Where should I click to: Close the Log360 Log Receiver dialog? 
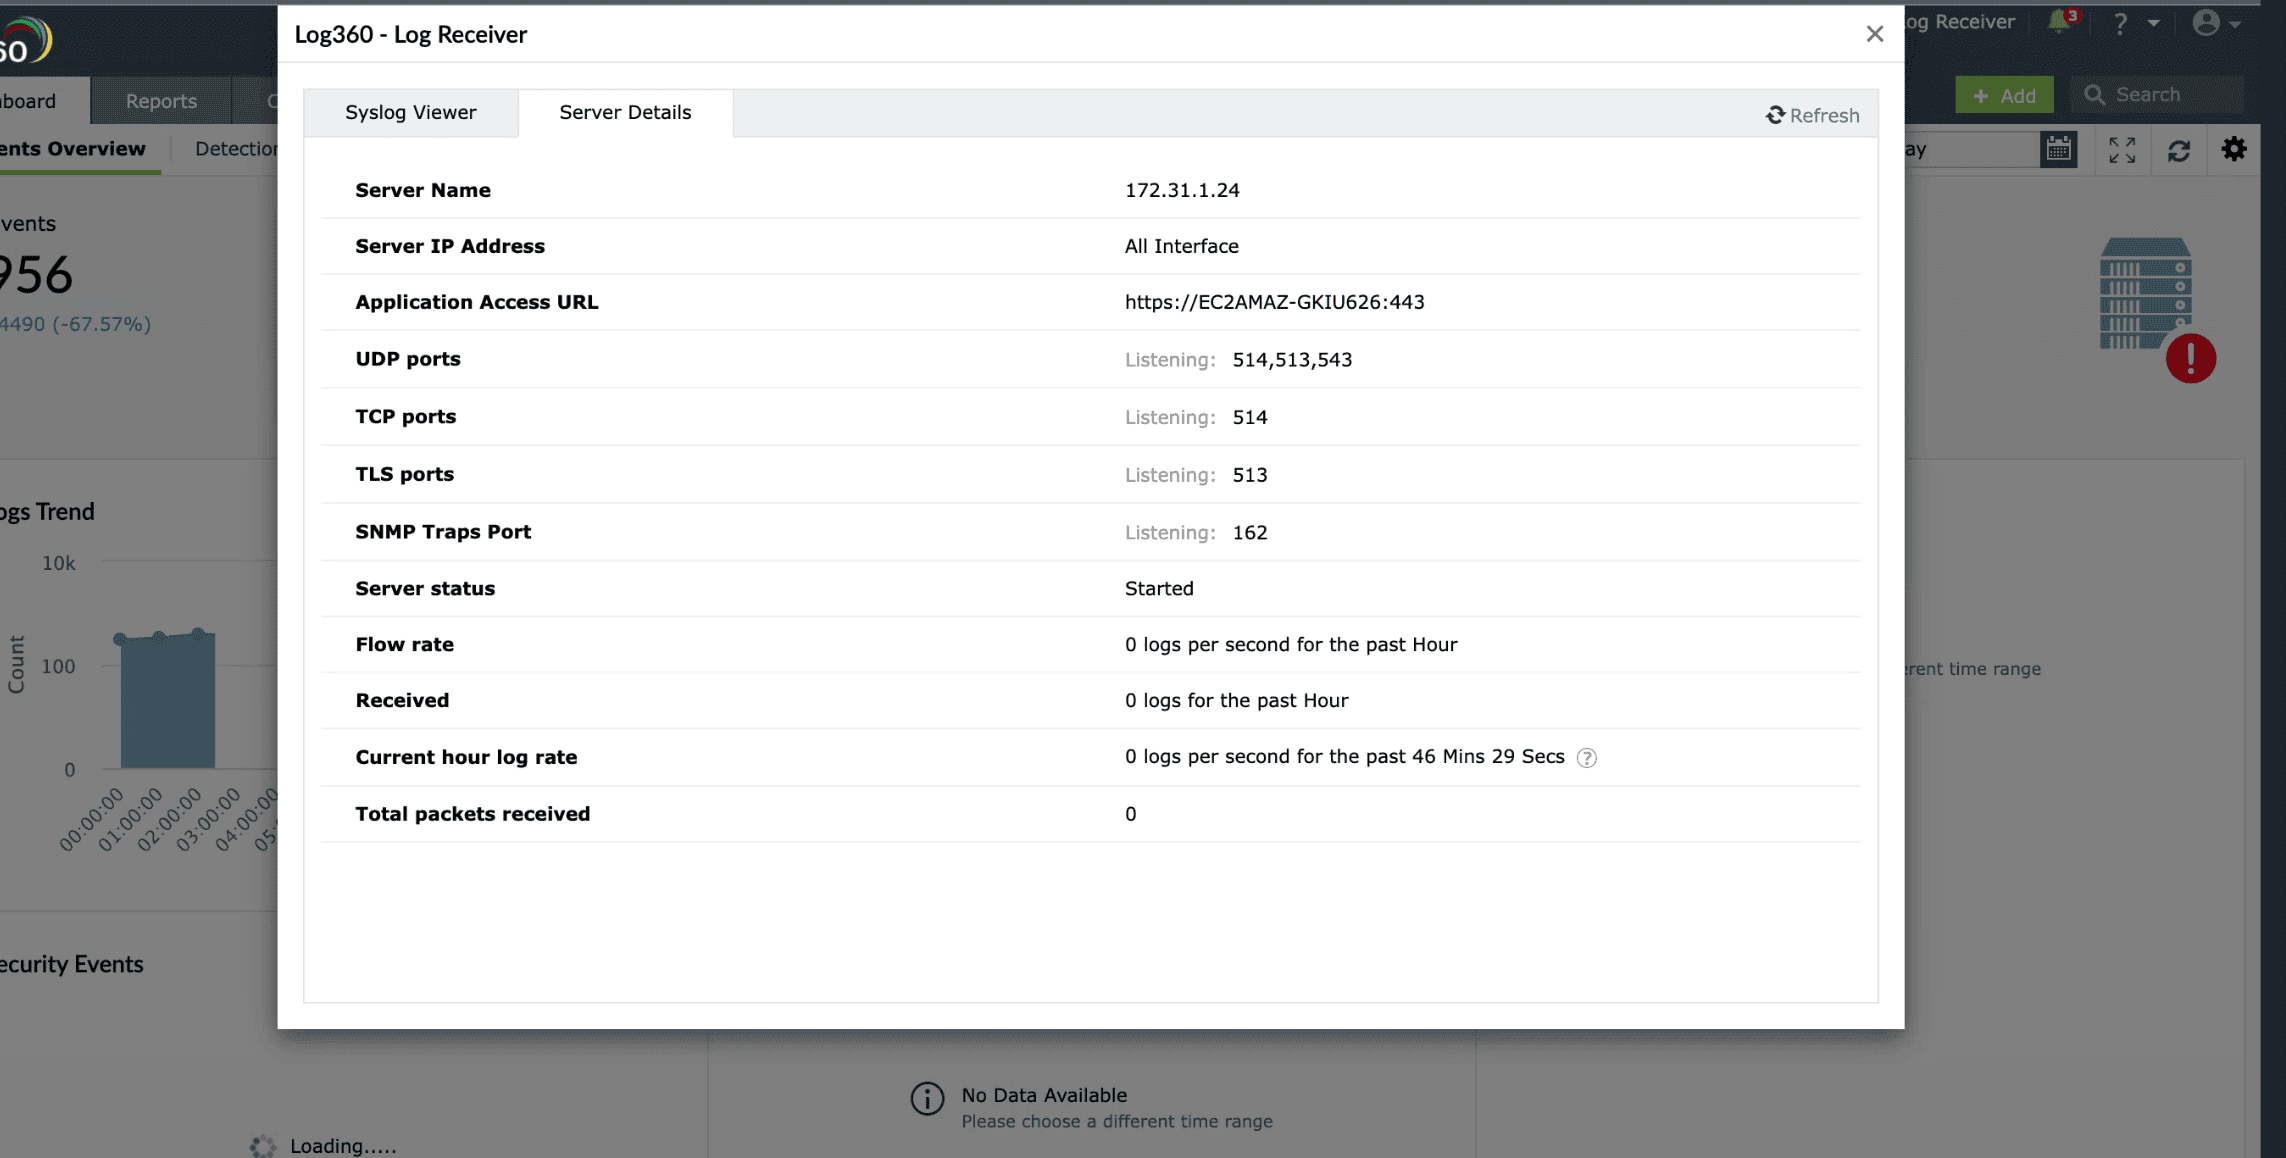click(x=1874, y=34)
